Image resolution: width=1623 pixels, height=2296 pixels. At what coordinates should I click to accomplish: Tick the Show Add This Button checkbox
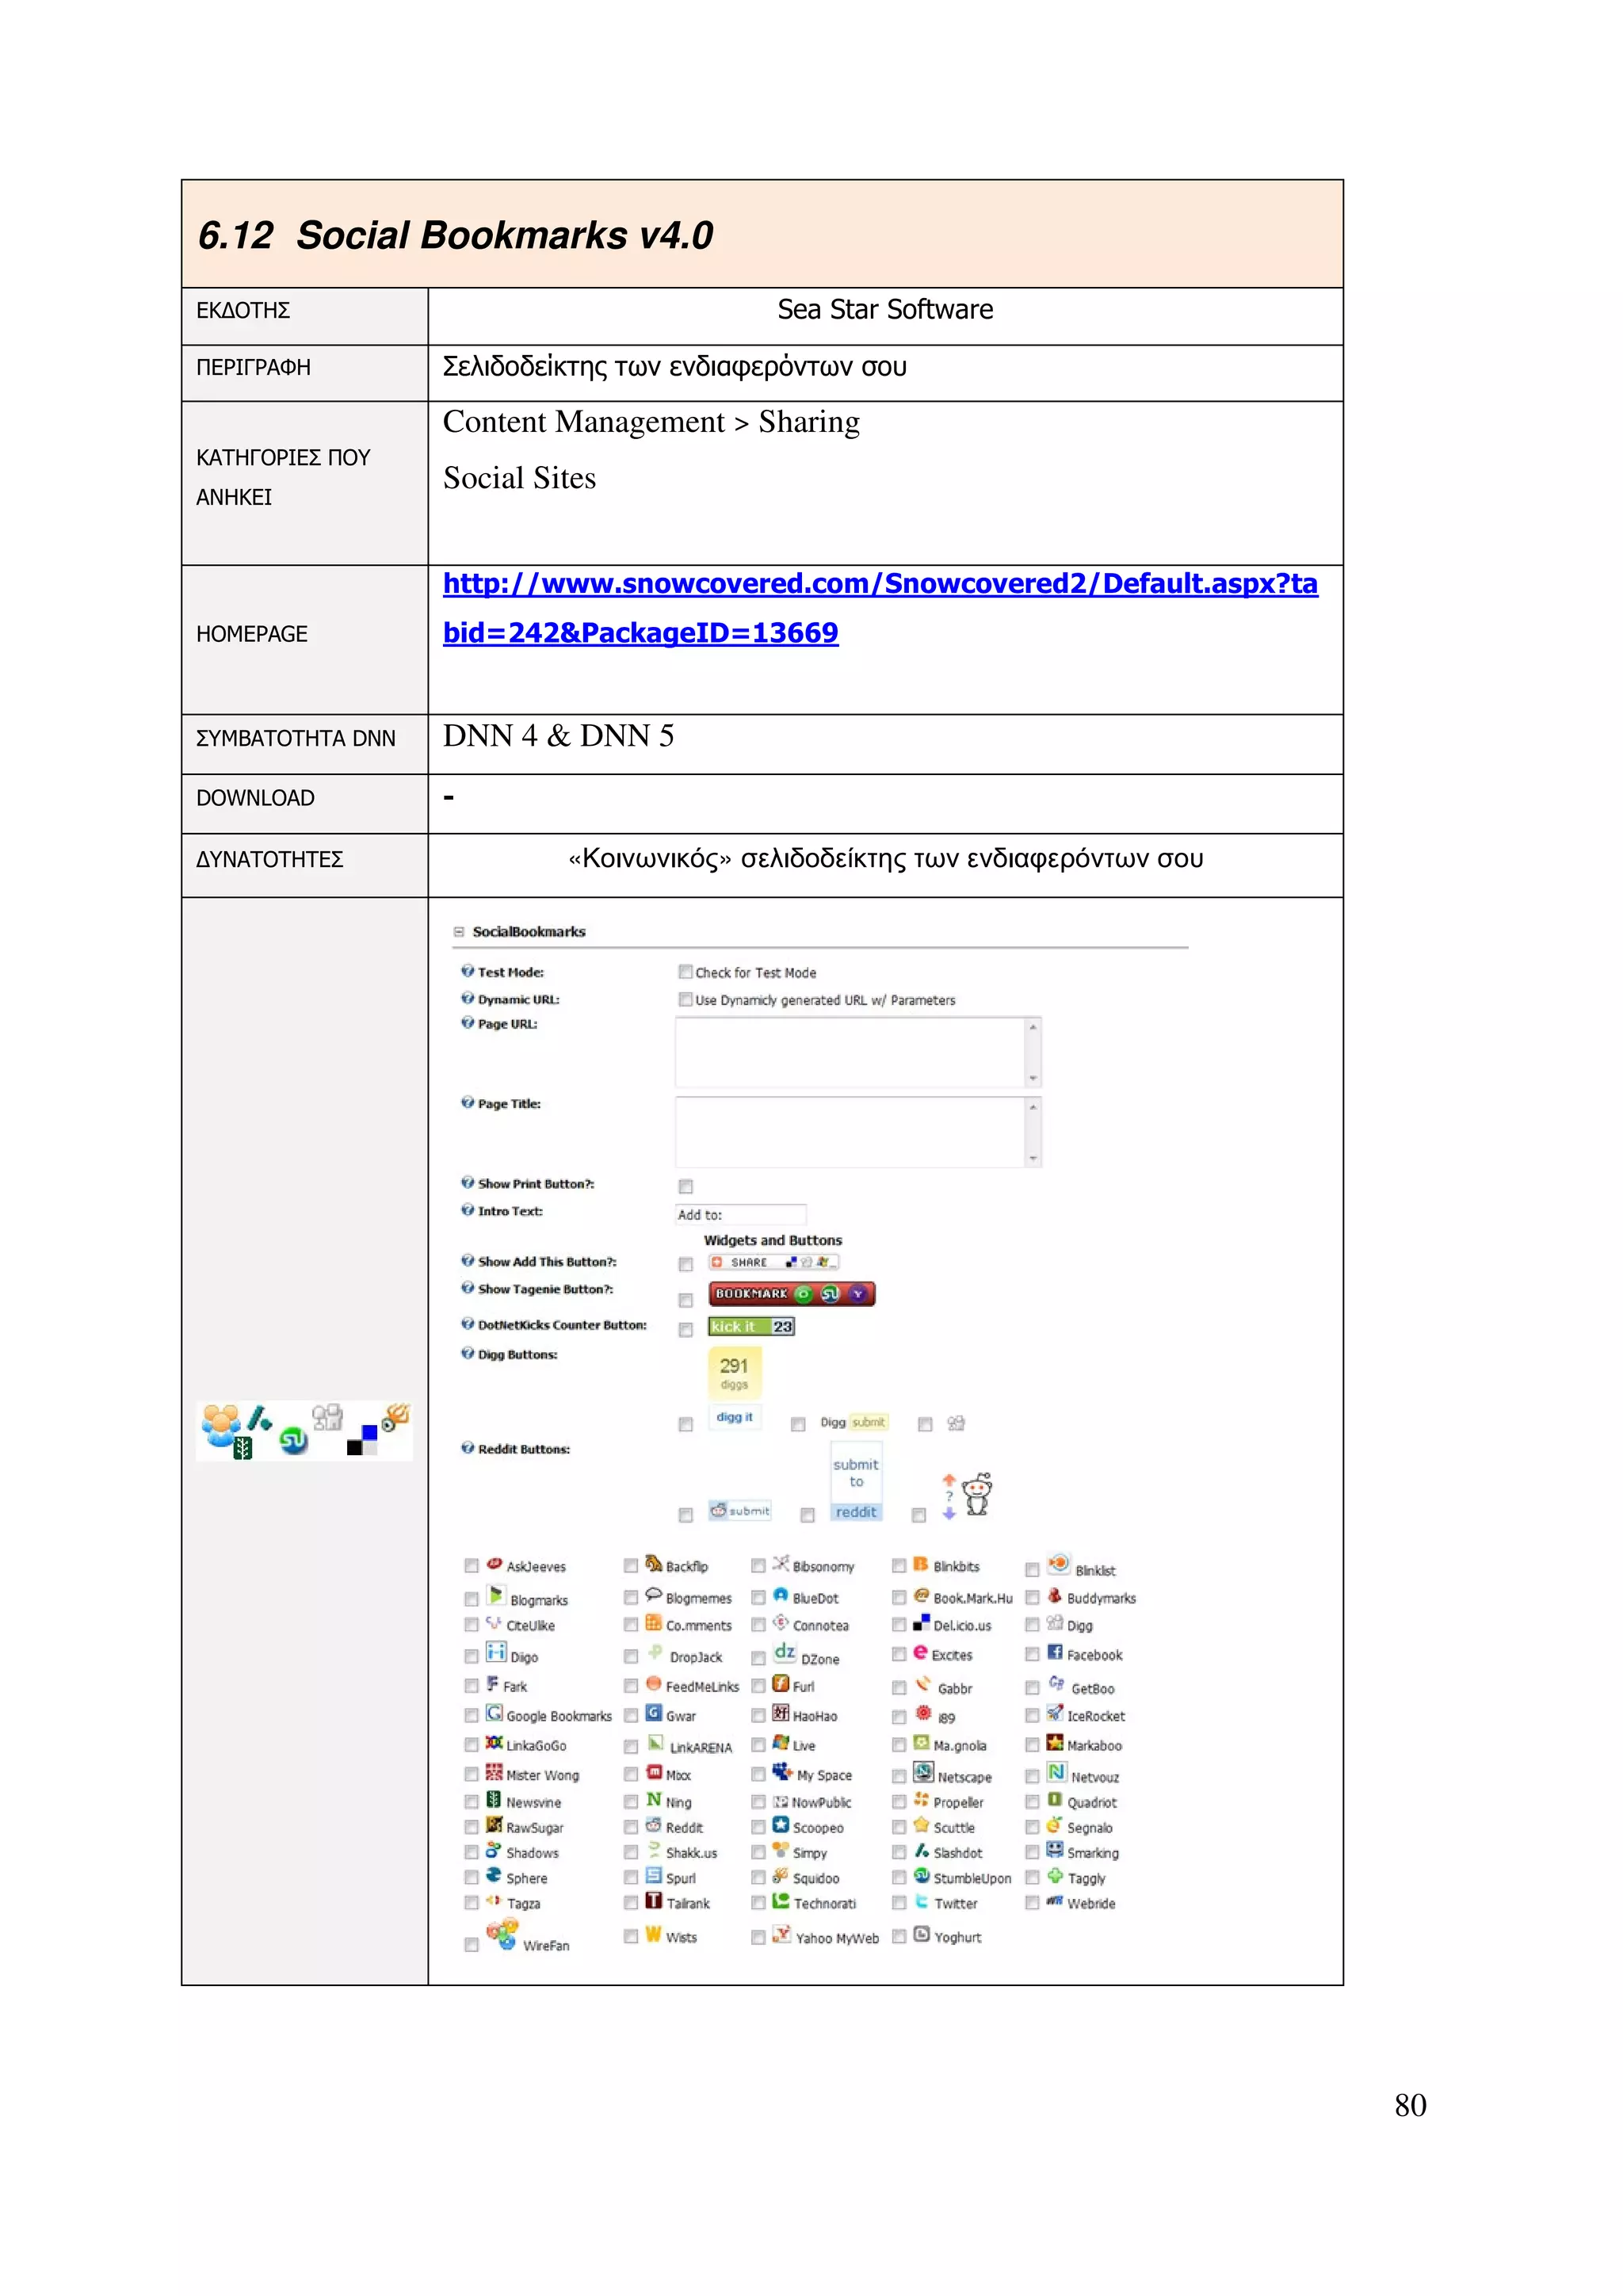pos(685,1264)
